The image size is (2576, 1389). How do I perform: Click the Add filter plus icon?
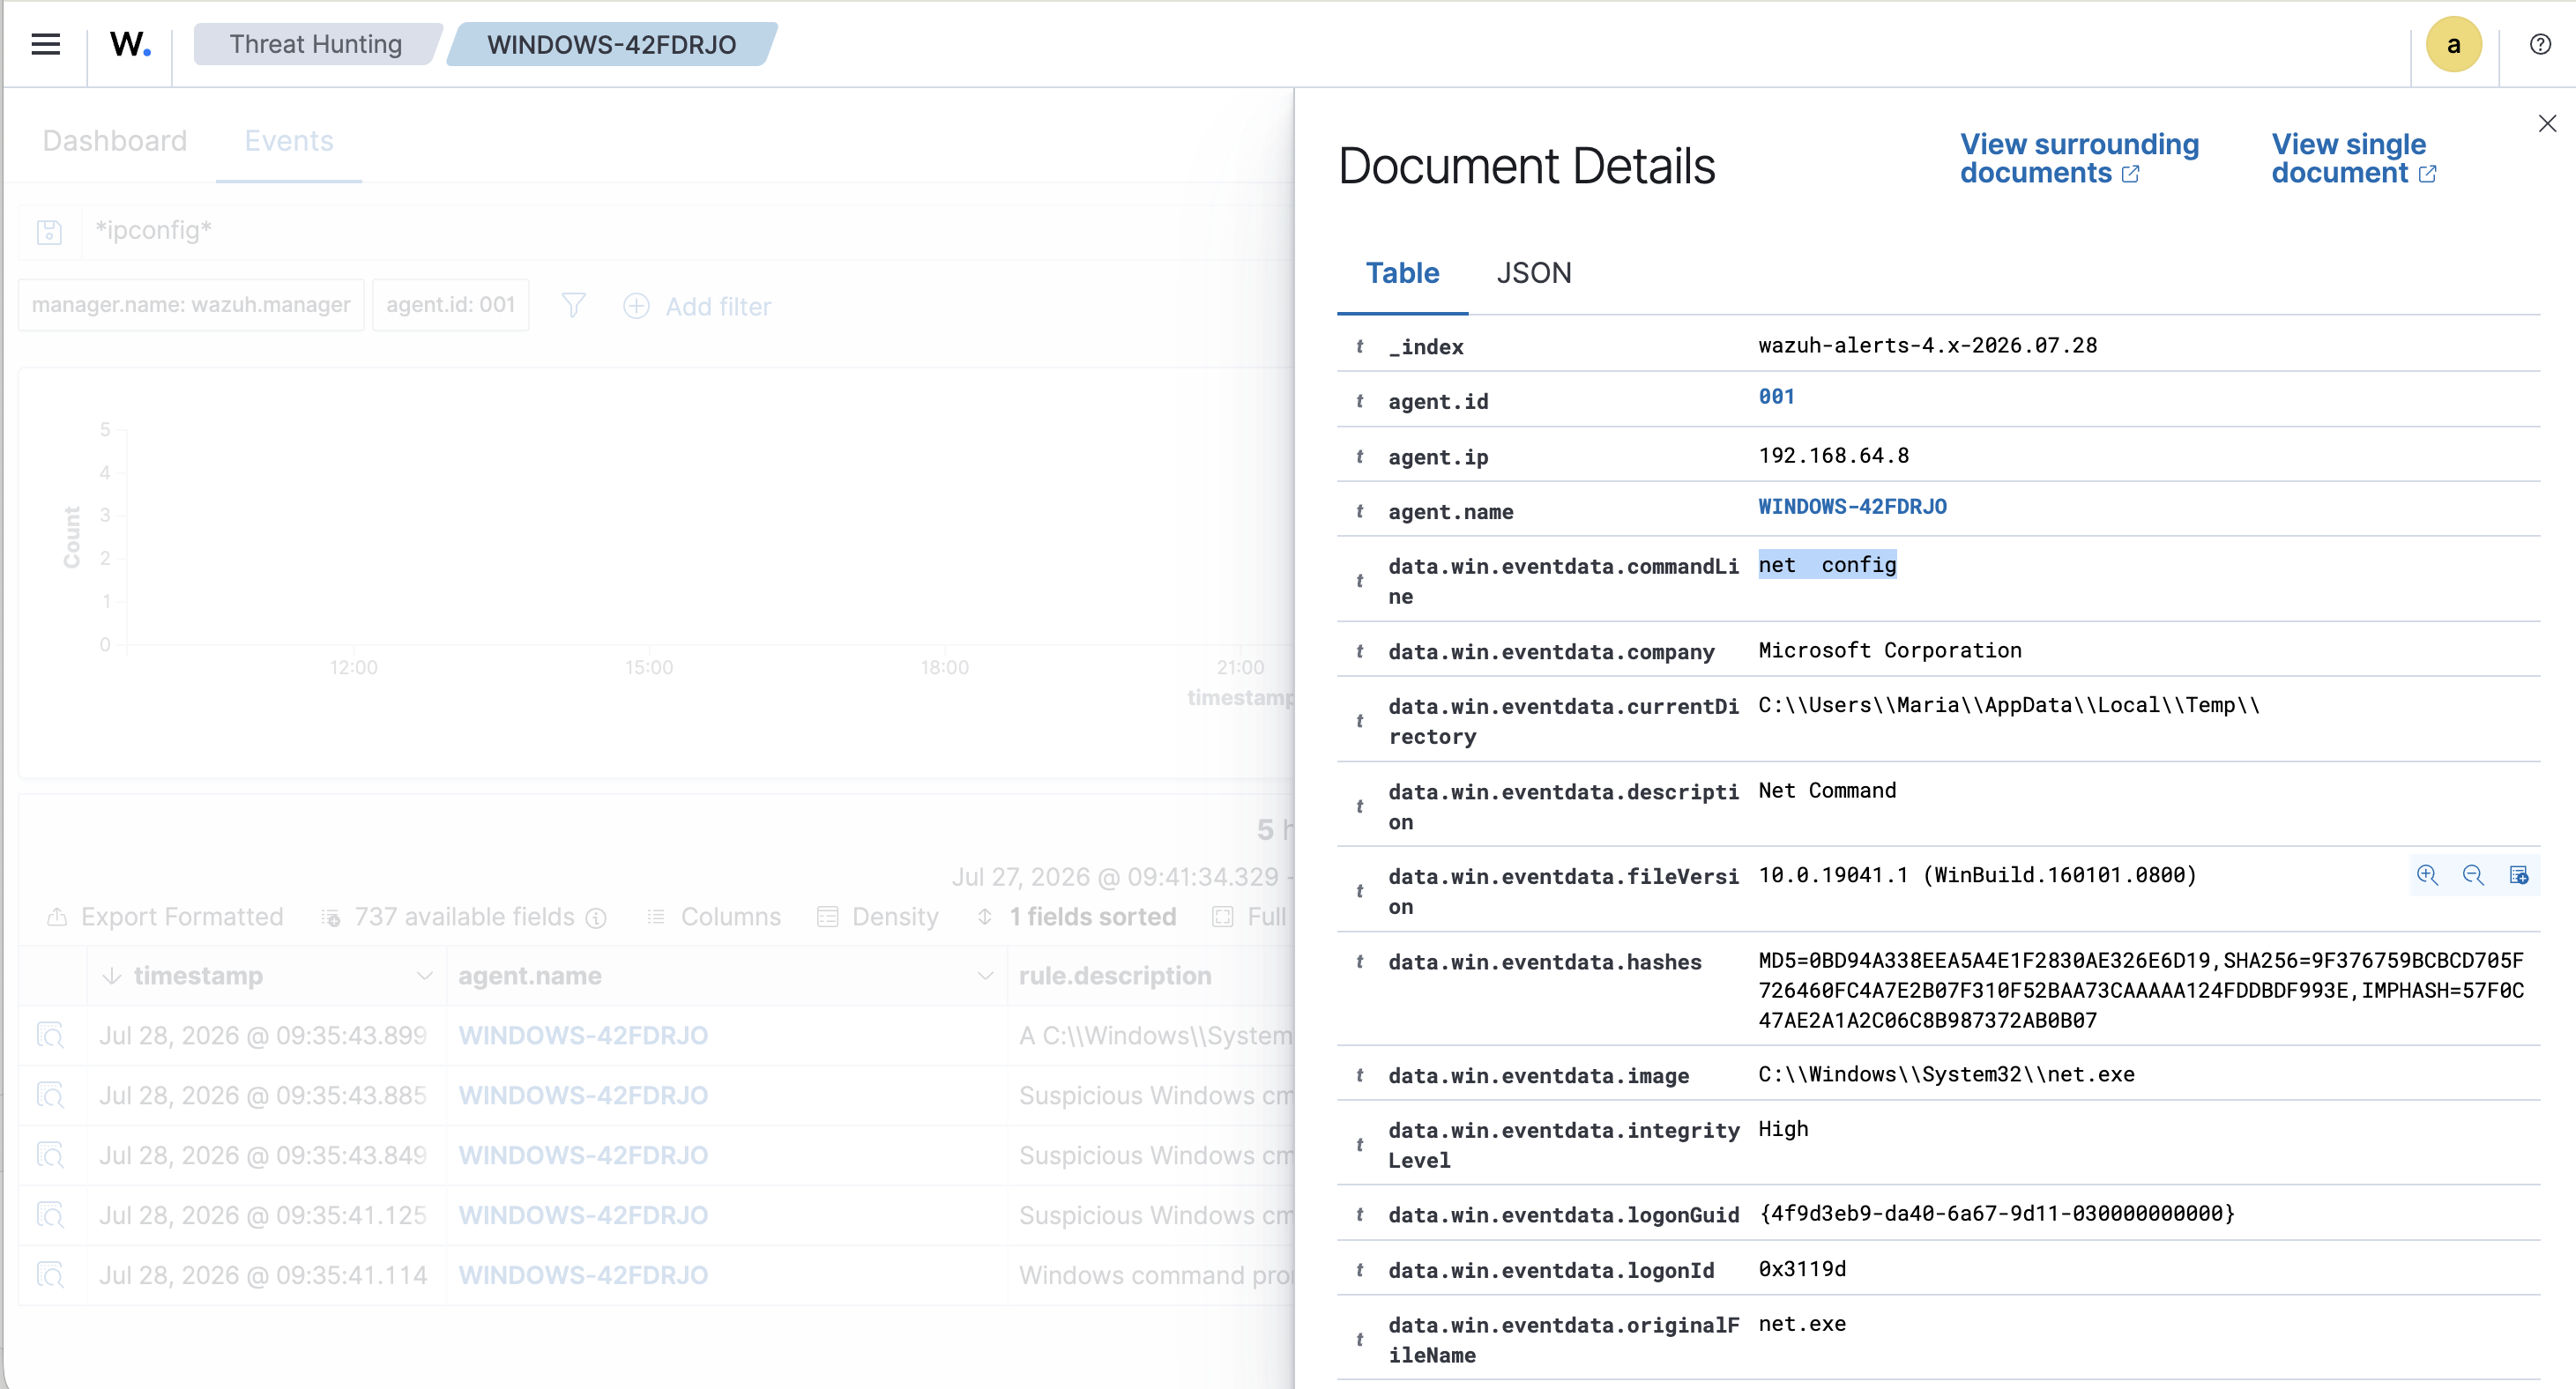pos(636,306)
